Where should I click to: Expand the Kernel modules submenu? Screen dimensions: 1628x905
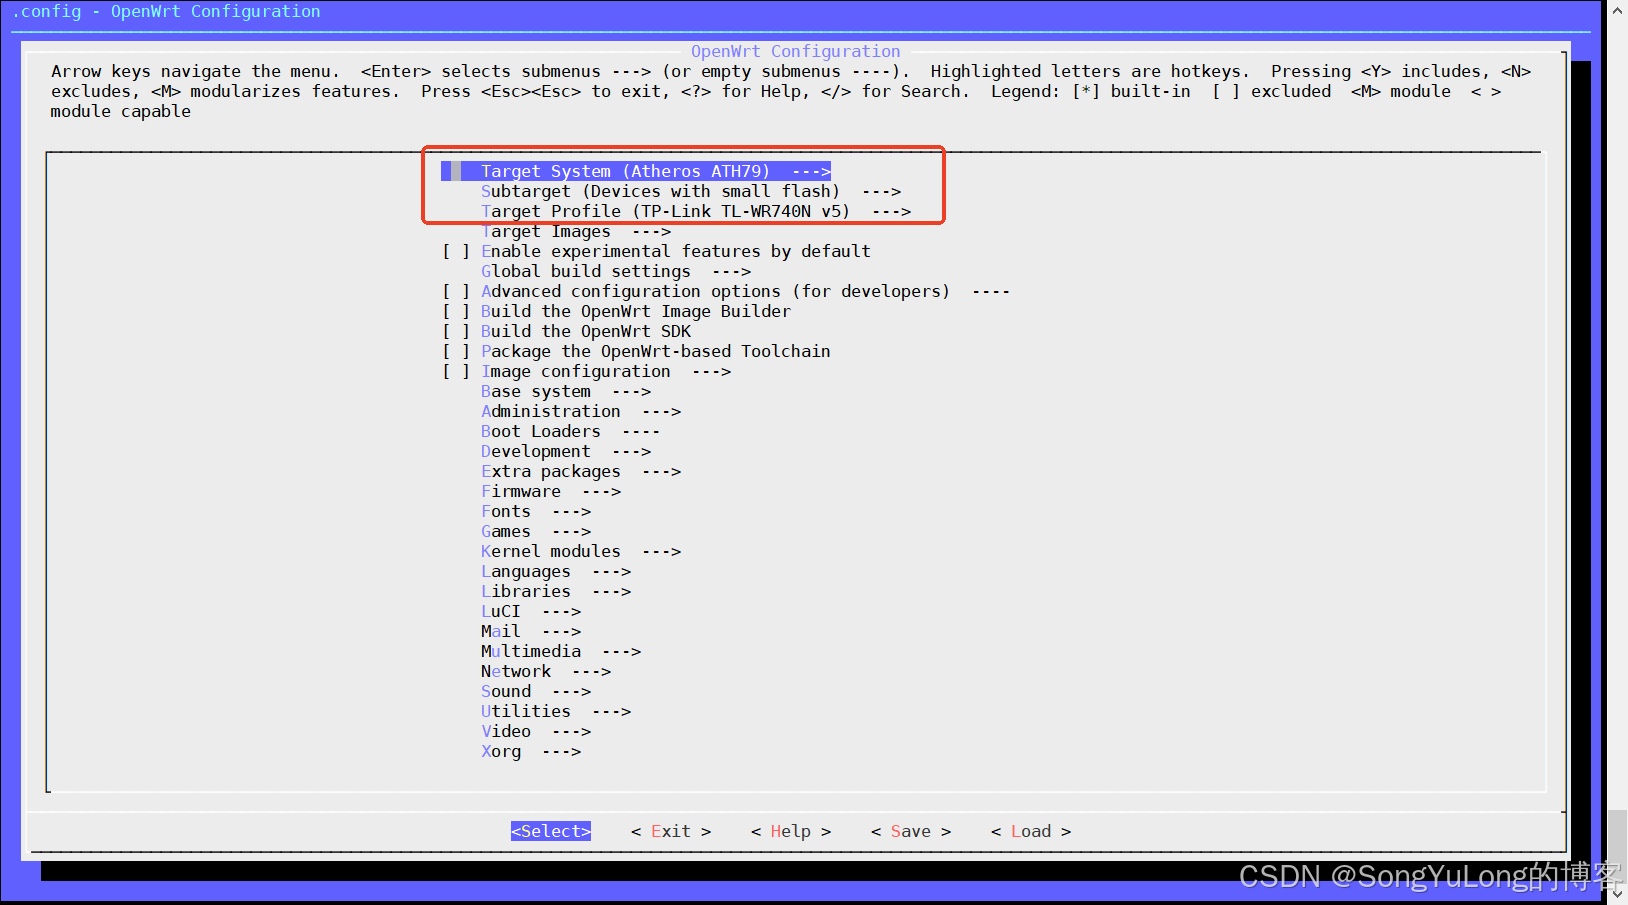pyautogui.click(x=581, y=551)
